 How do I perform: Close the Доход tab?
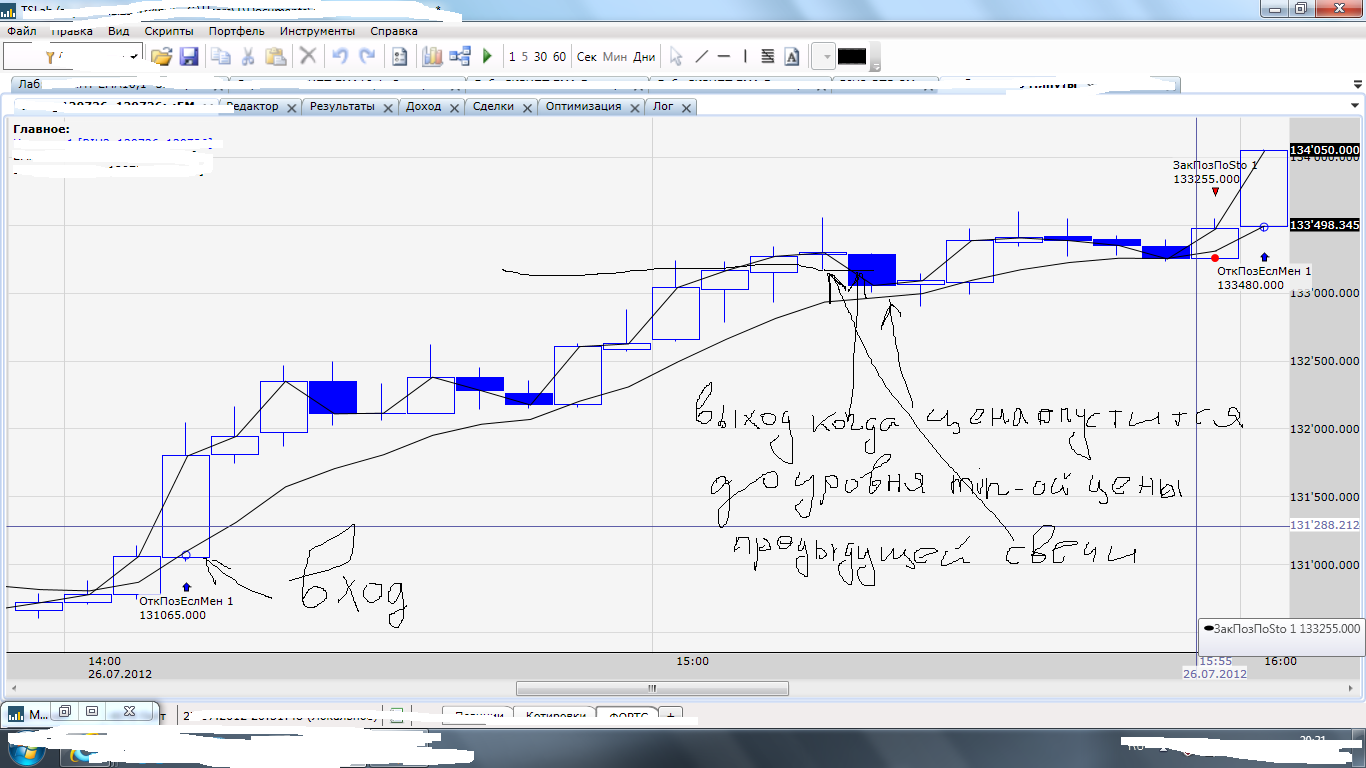(453, 107)
